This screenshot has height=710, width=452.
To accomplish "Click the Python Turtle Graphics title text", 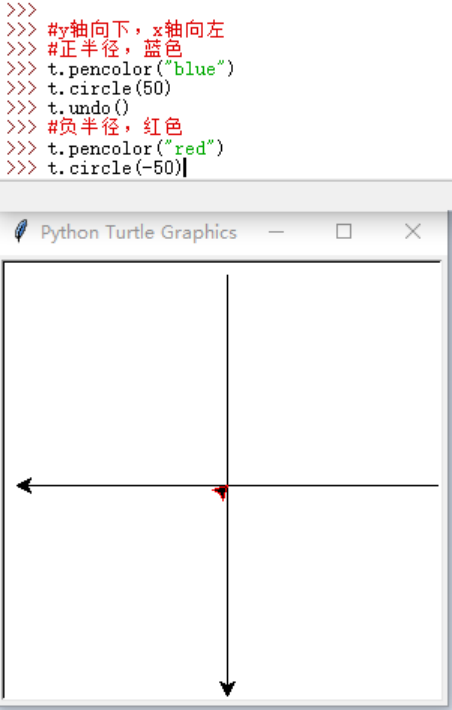I will coord(139,232).
